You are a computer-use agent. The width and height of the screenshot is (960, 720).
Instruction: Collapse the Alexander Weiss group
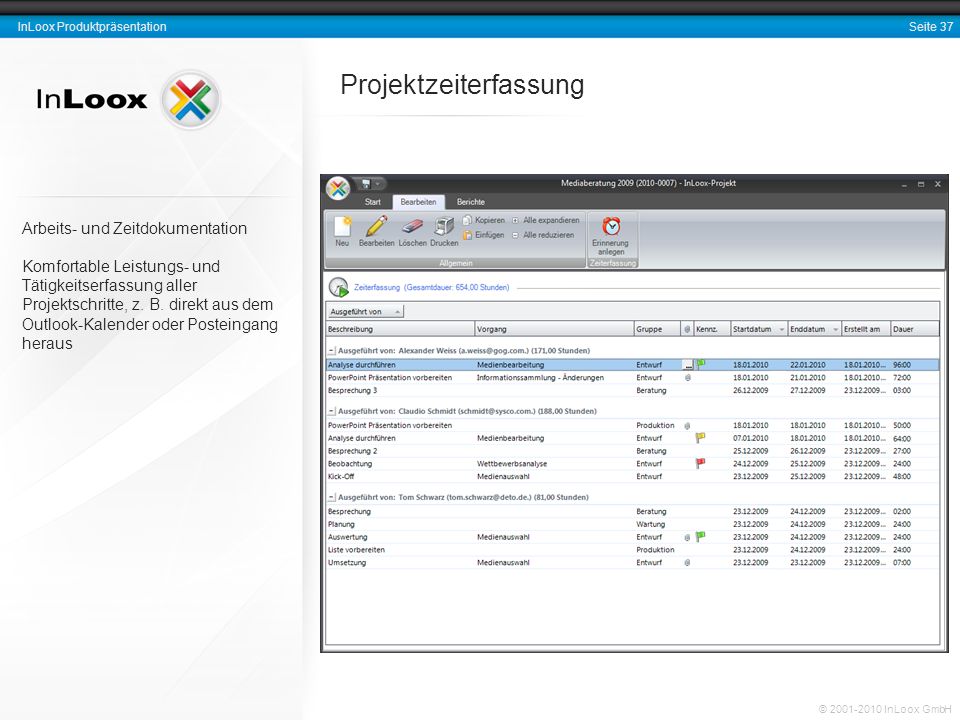pyautogui.click(x=331, y=351)
